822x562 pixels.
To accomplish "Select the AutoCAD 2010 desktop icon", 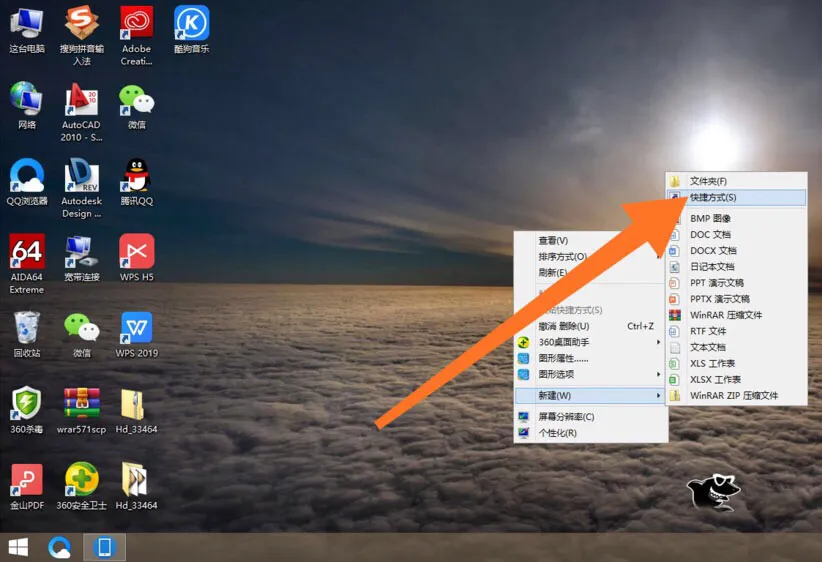I will pos(81,112).
